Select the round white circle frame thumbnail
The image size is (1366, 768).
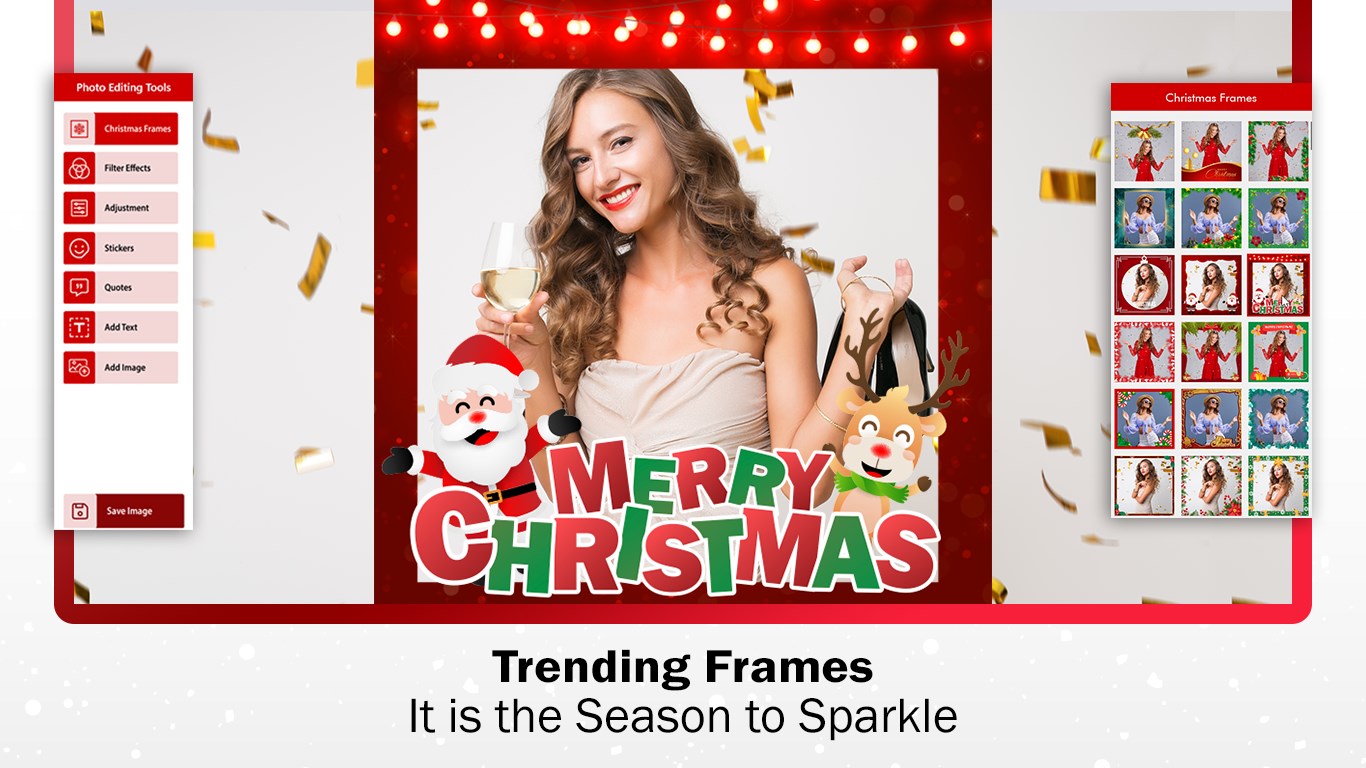pos(1144,285)
